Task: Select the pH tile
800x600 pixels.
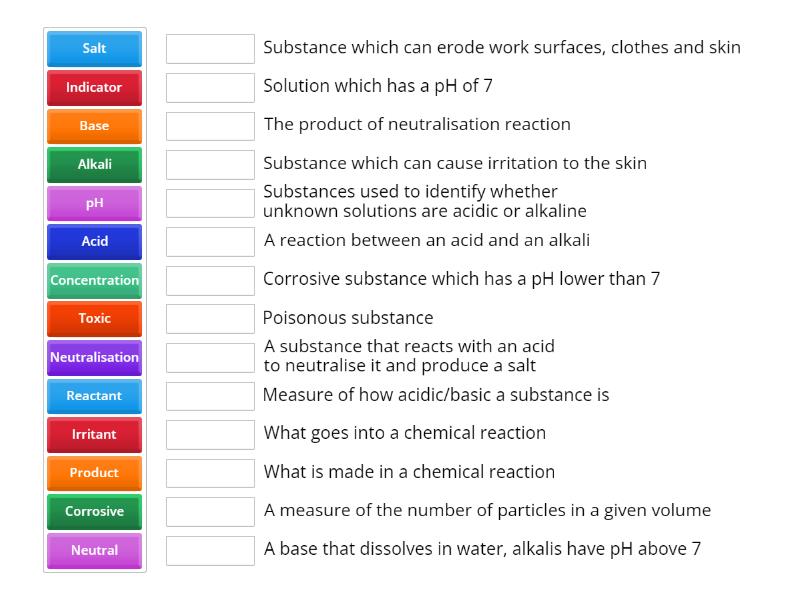Action: tap(94, 203)
